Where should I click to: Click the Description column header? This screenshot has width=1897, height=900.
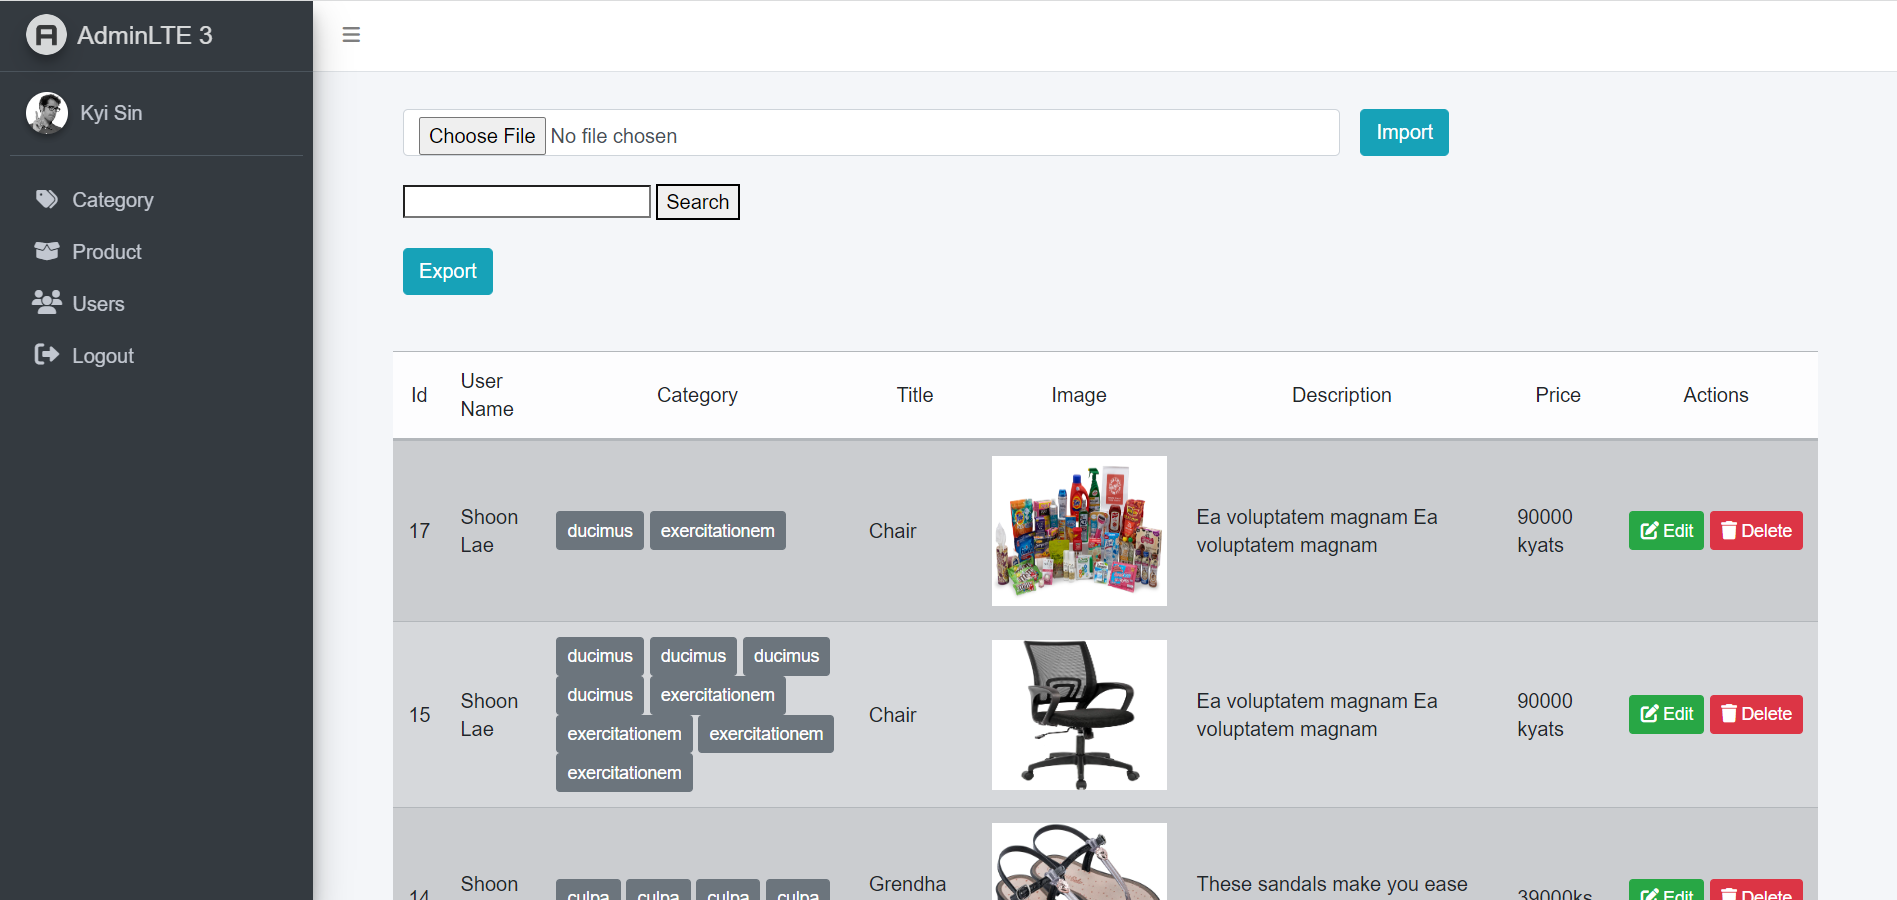click(x=1342, y=395)
